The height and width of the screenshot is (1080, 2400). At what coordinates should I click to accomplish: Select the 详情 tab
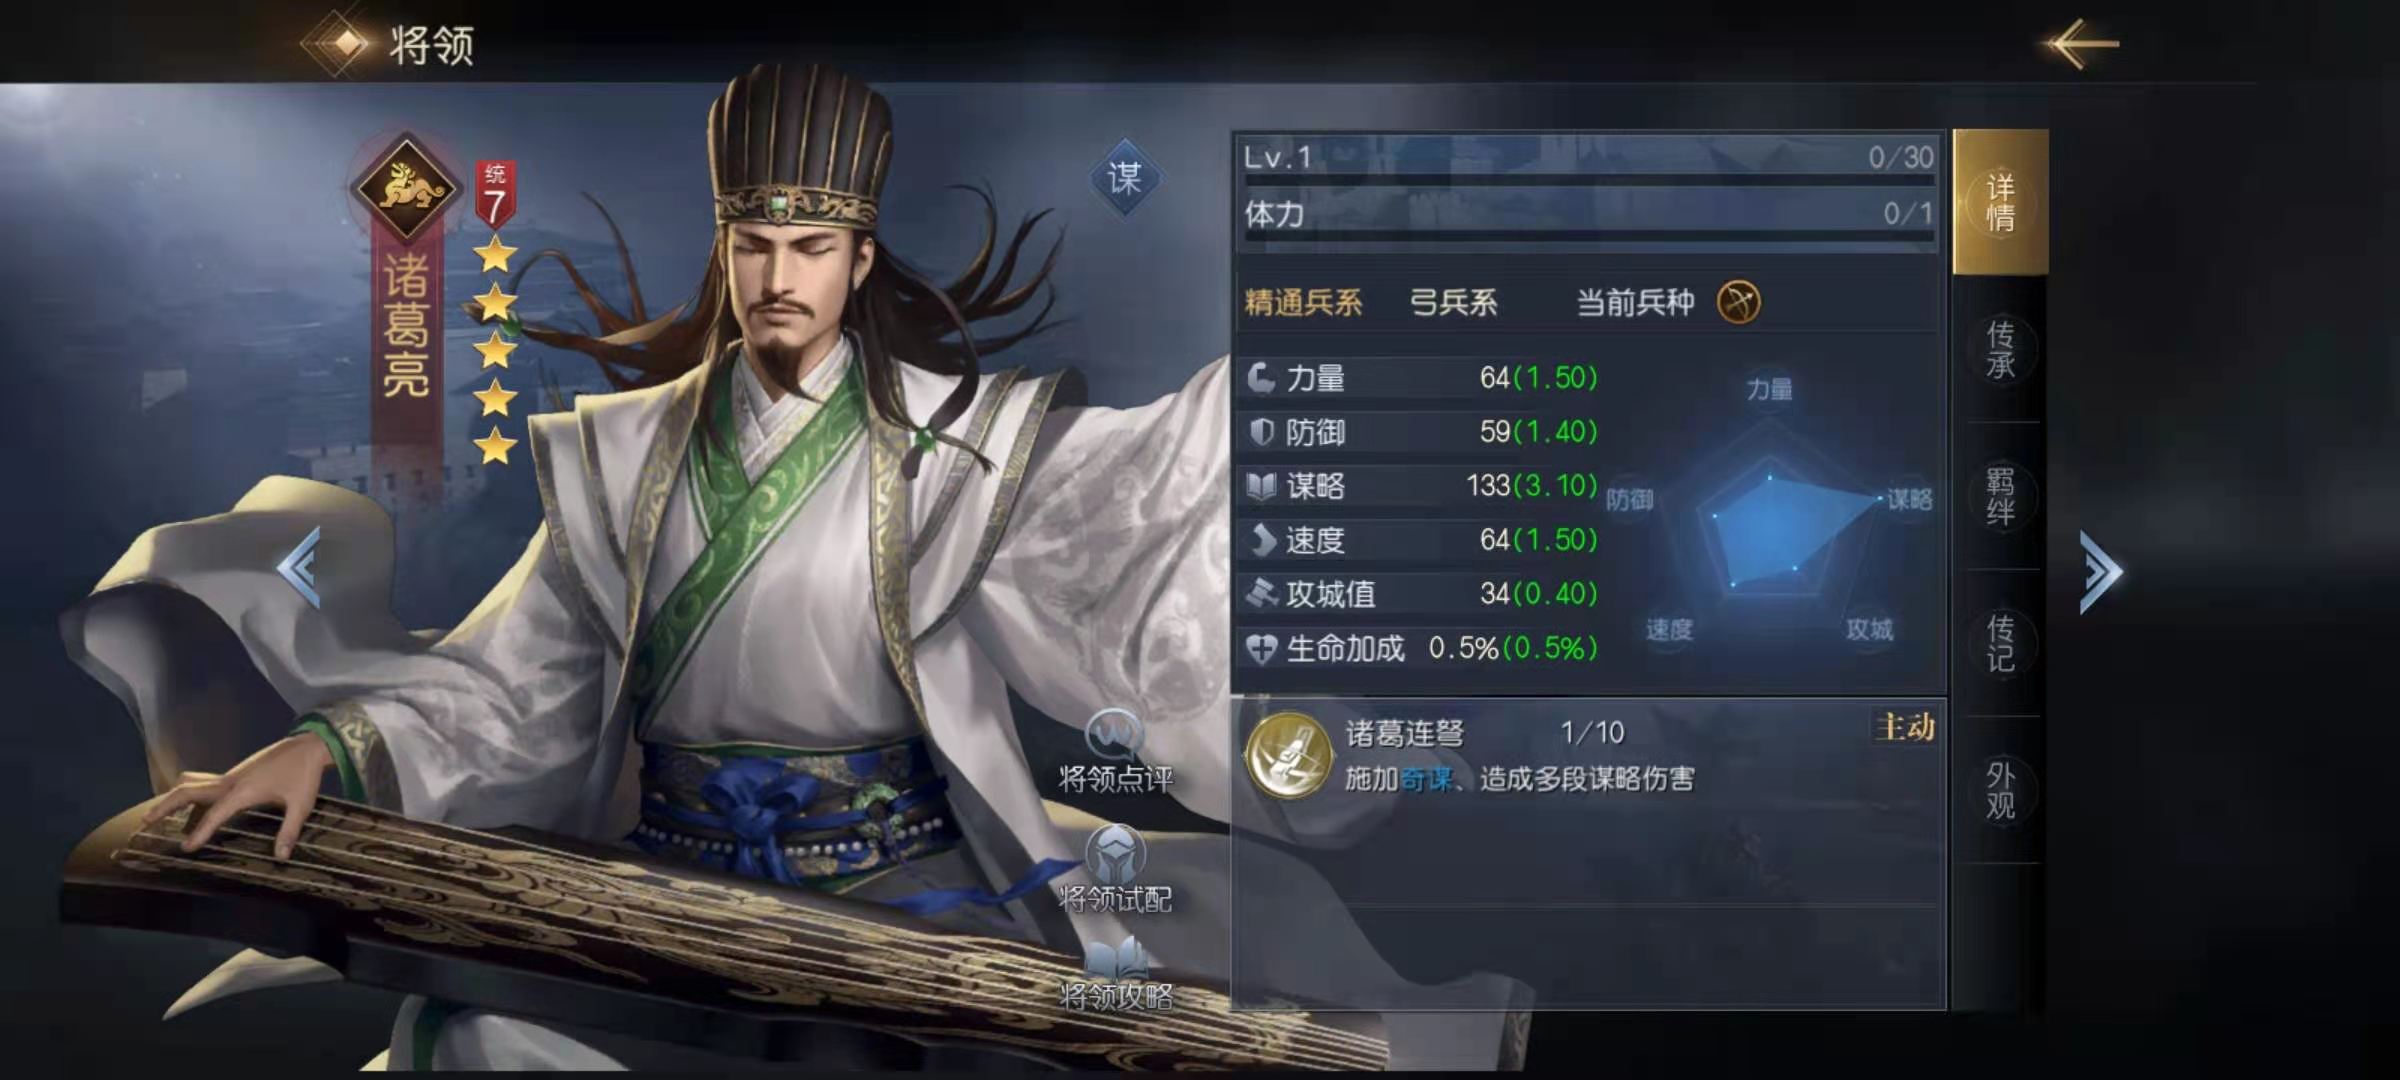point(2000,202)
